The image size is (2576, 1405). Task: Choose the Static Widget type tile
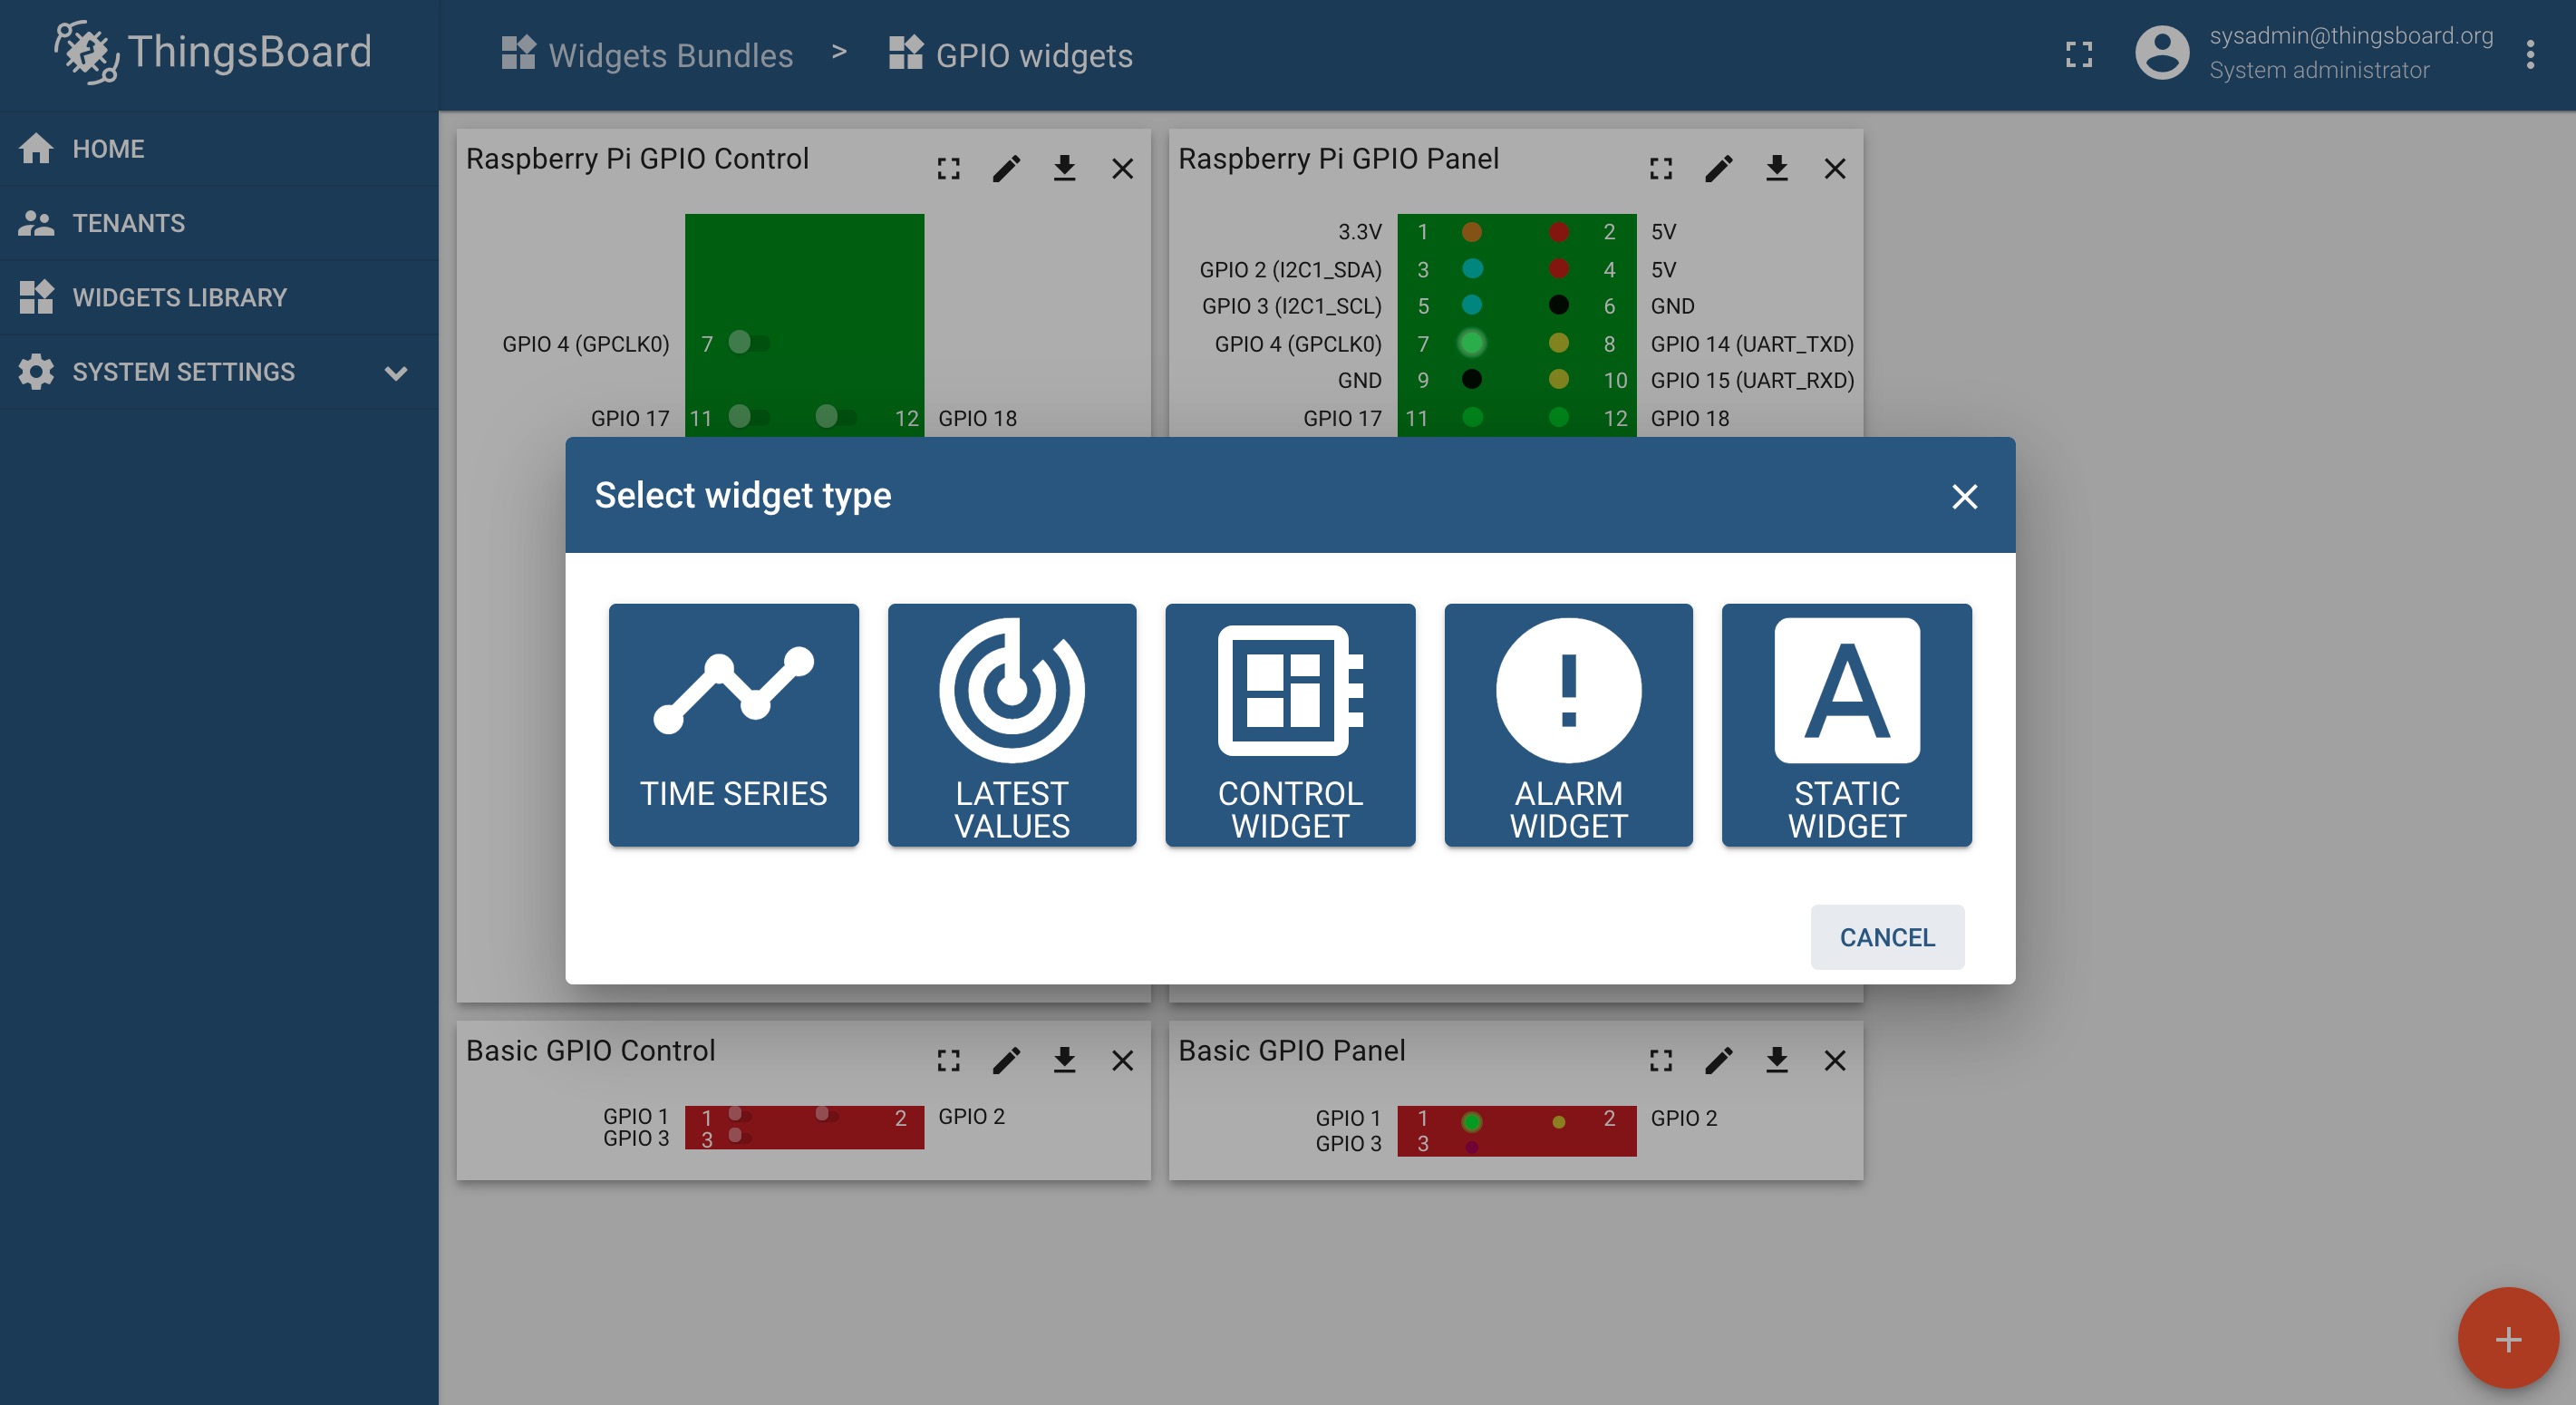point(1846,724)
